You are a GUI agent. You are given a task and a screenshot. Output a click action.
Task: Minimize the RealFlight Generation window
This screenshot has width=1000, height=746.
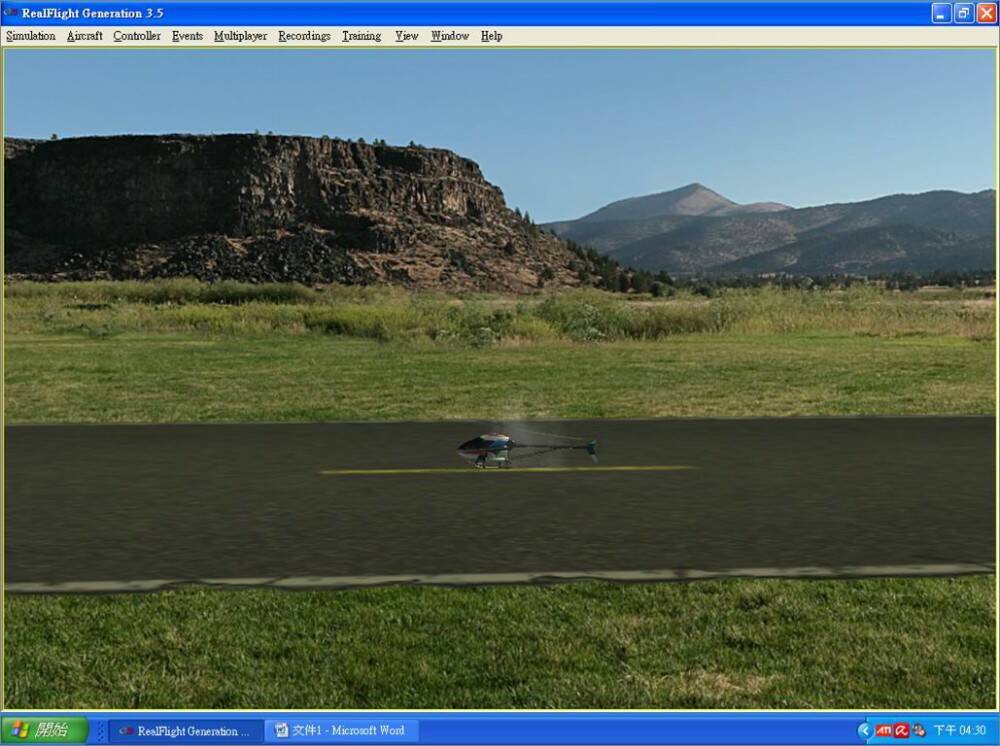pyautogui.click(x=941, y=13)
